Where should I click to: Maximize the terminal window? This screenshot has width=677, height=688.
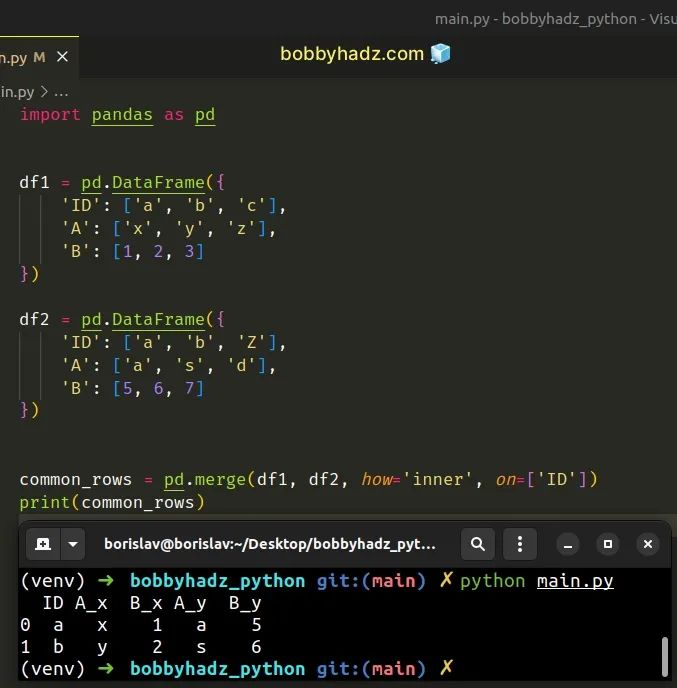(x=608, y=544)
